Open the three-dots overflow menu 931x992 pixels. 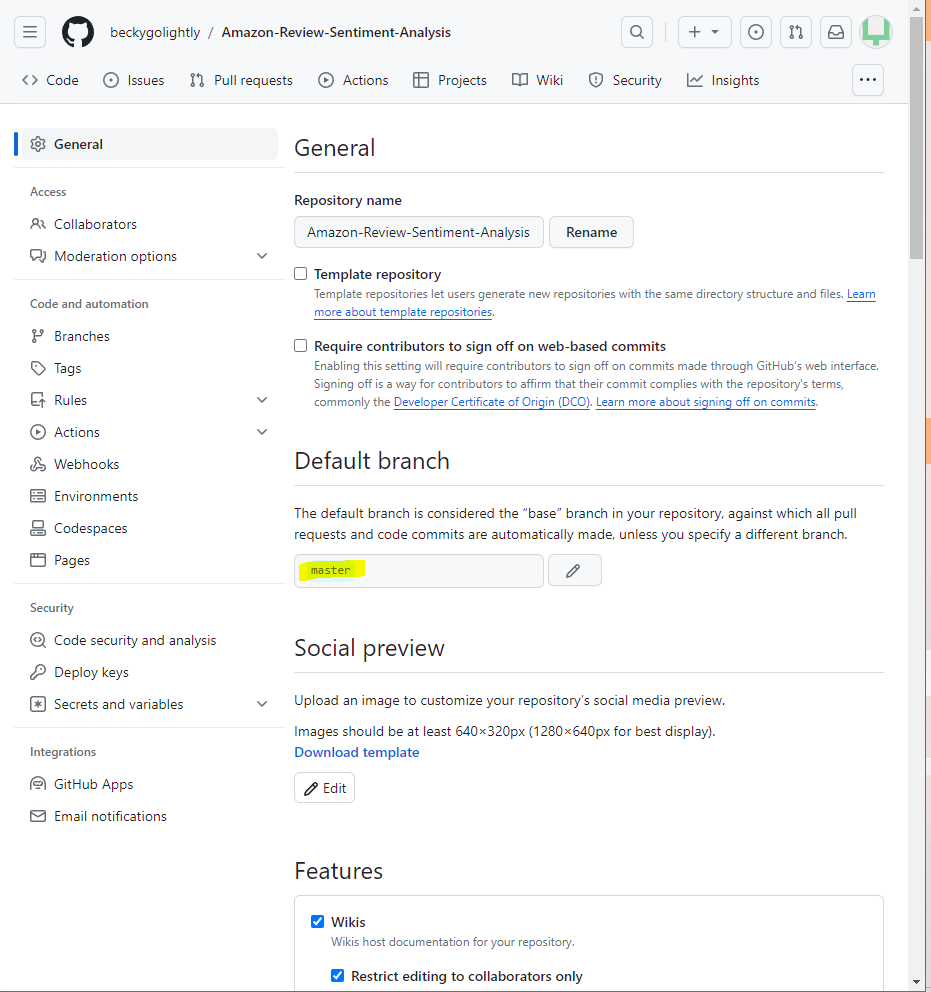(x=868, y=80)
